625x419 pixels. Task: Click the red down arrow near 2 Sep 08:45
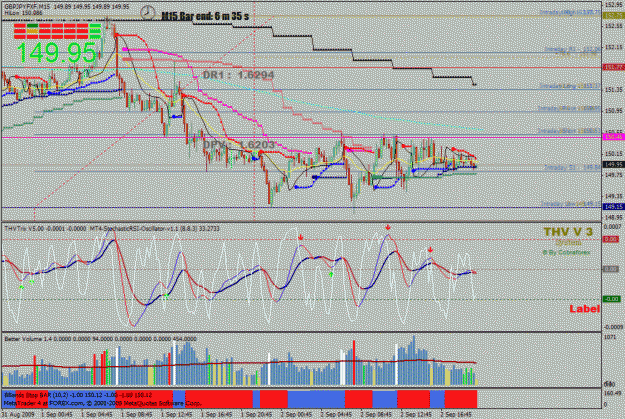coord(388,227)
